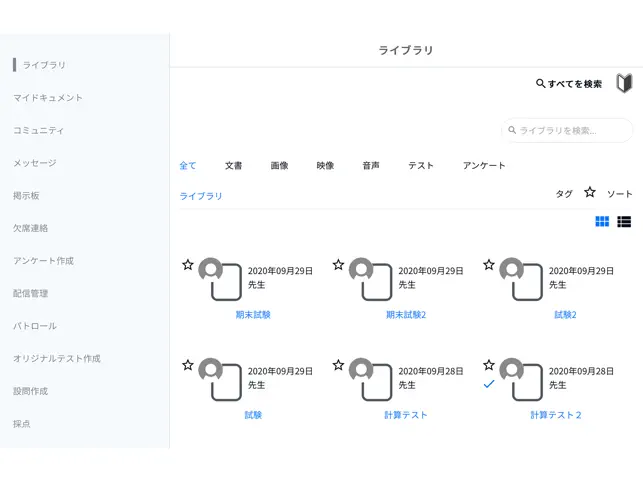The height and width of the screenshot is (482, 643).
Task: Switch to list view icon
Action: [624, 222]
